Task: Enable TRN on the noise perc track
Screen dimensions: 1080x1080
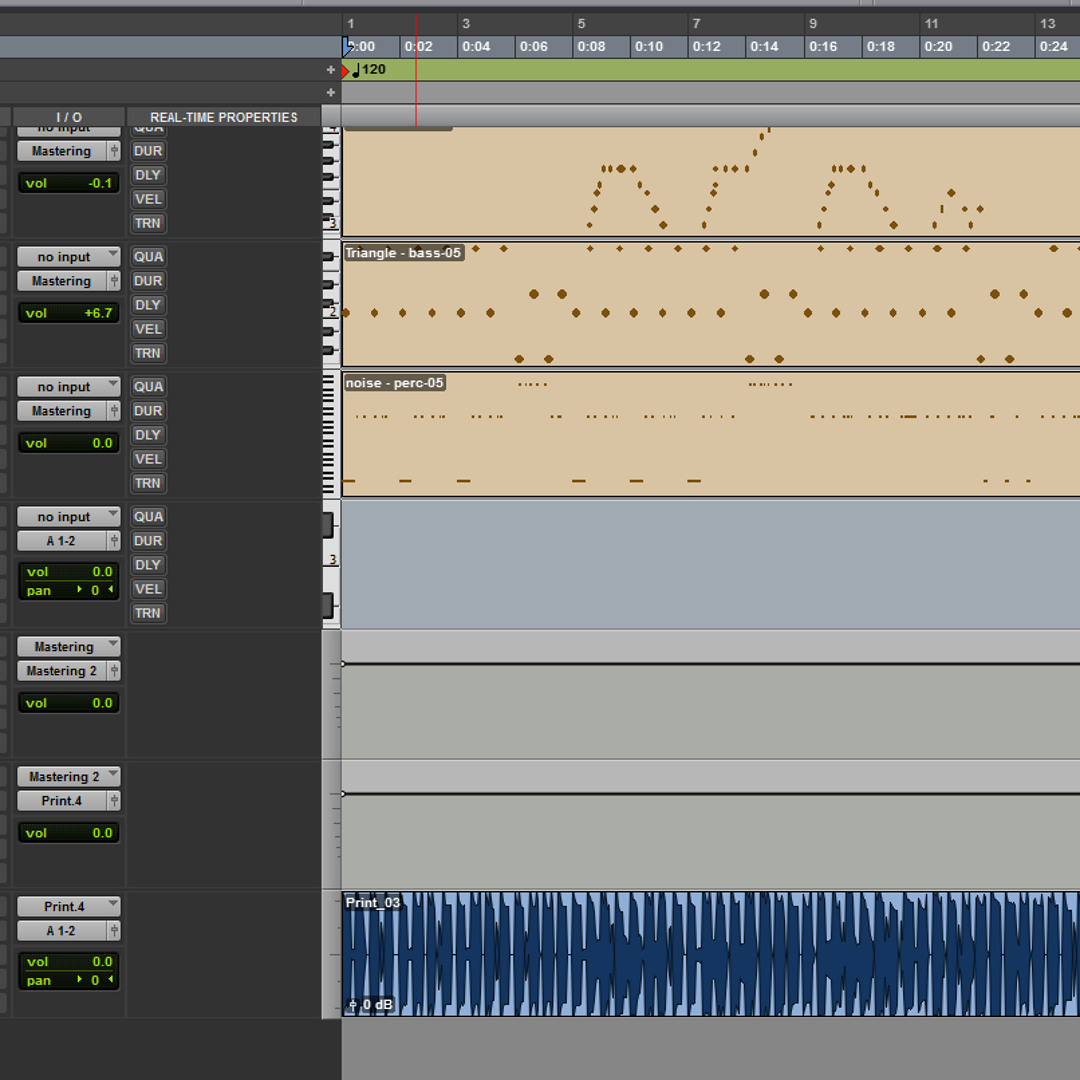Action: [x=148, y=484]
